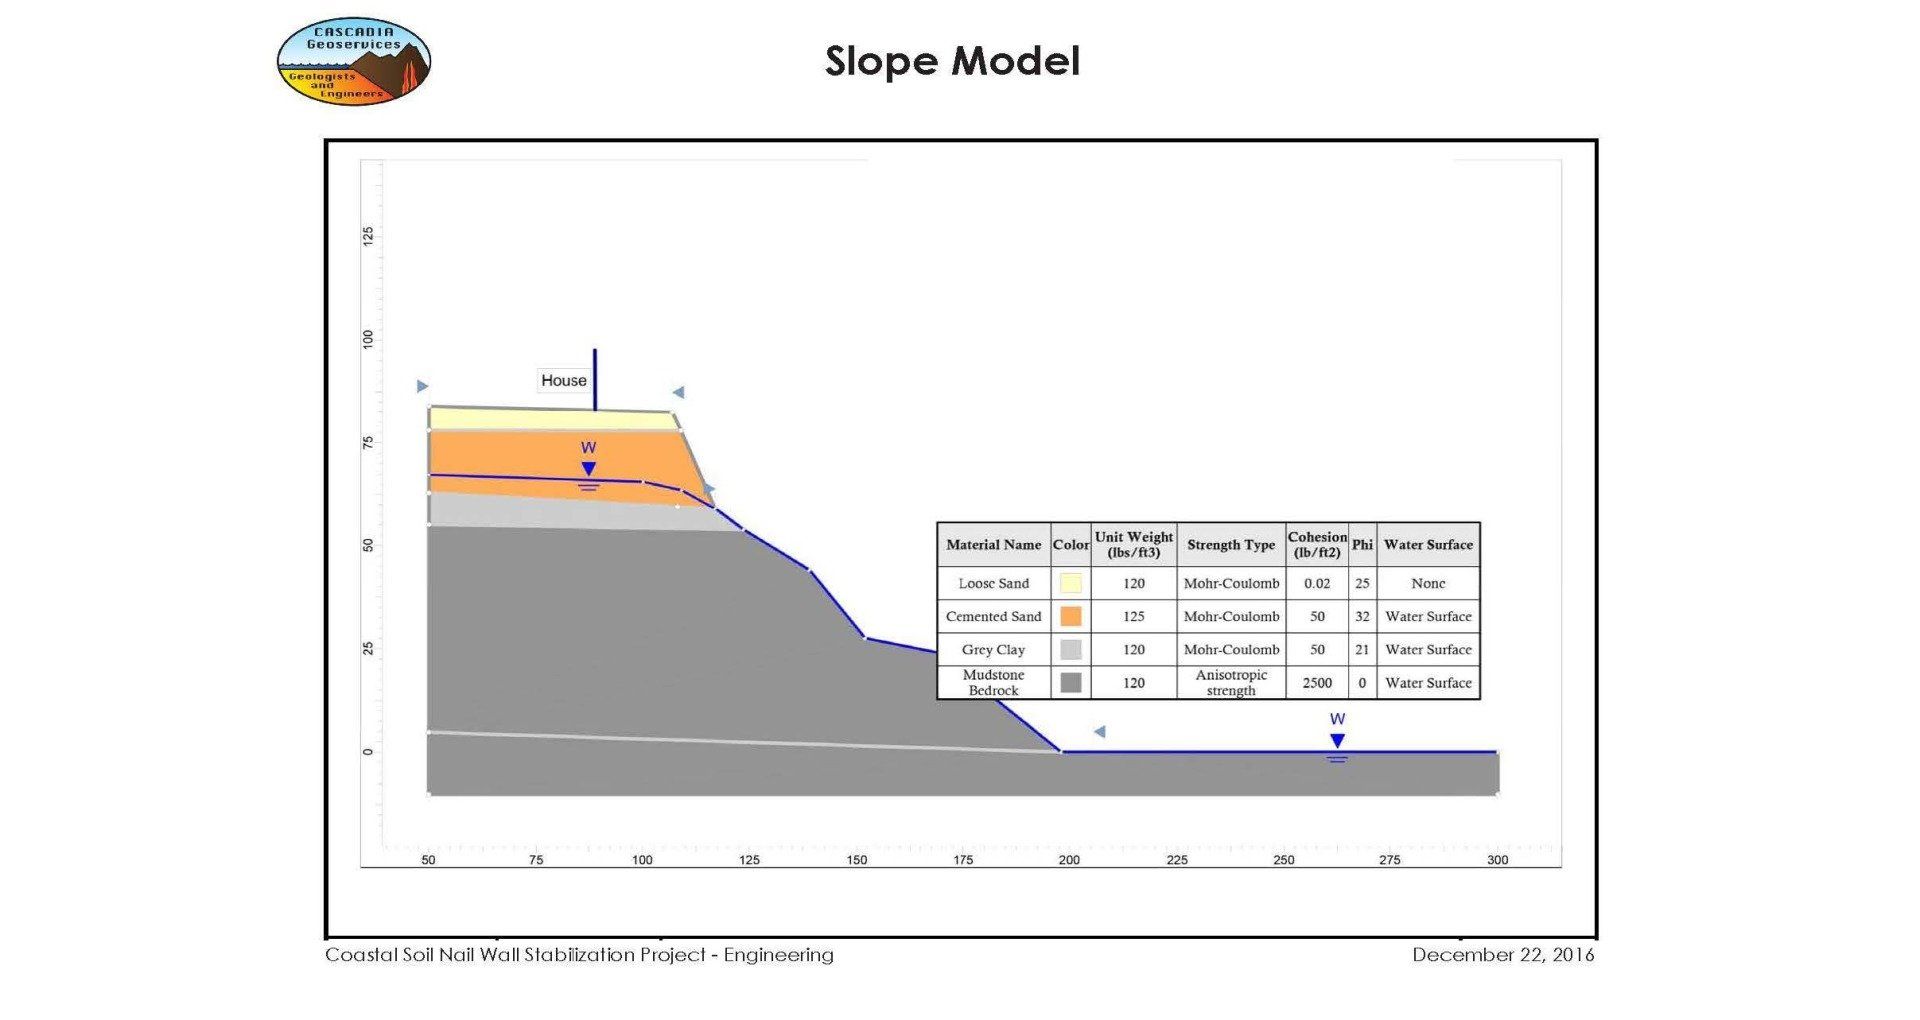This screenshot has height=1020, width=1920.
Task: Click the "150" label on the horizontal axis
Action: tap(857, 860)
